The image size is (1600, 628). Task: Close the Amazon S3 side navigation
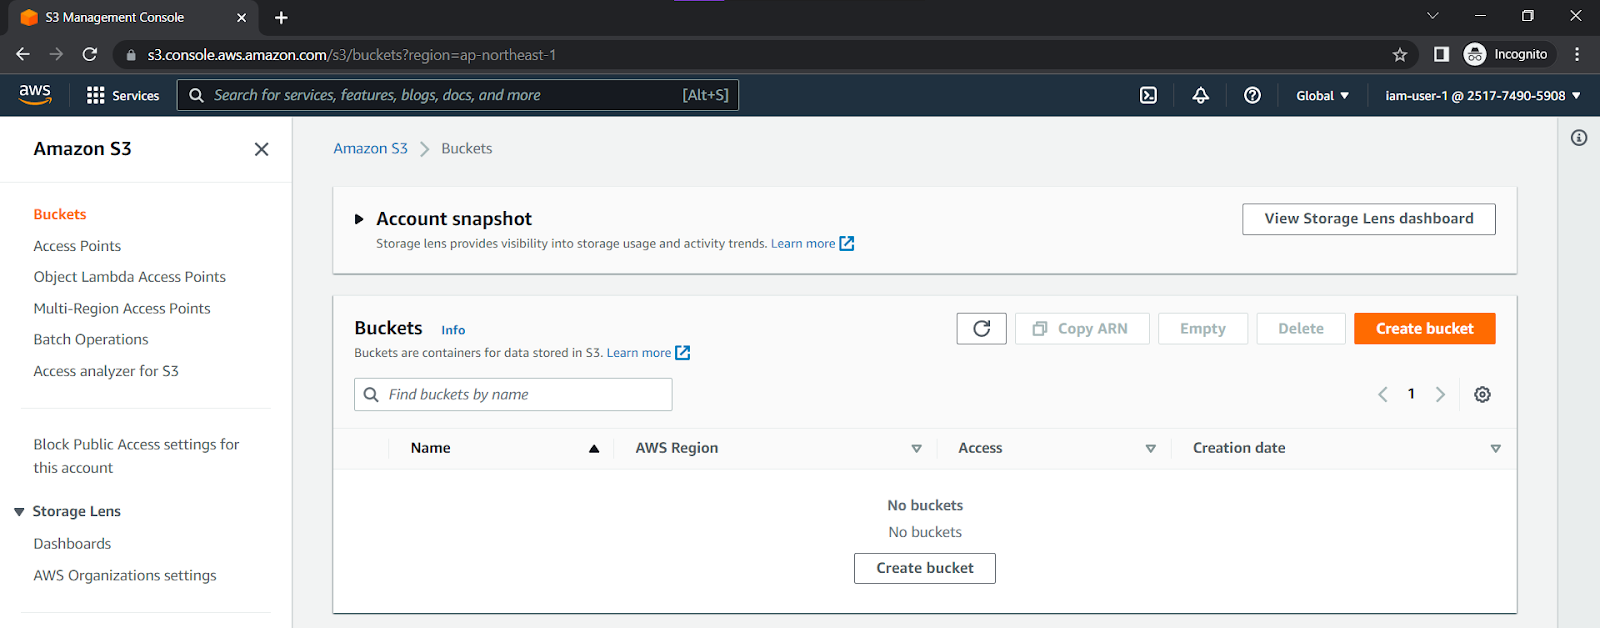(261, 149)
